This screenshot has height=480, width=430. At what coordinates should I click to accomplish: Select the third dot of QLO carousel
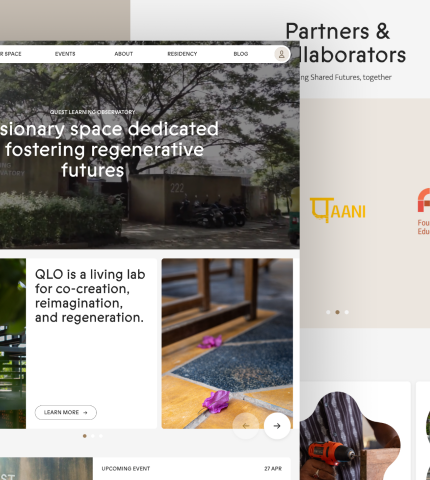click(101, 436)
